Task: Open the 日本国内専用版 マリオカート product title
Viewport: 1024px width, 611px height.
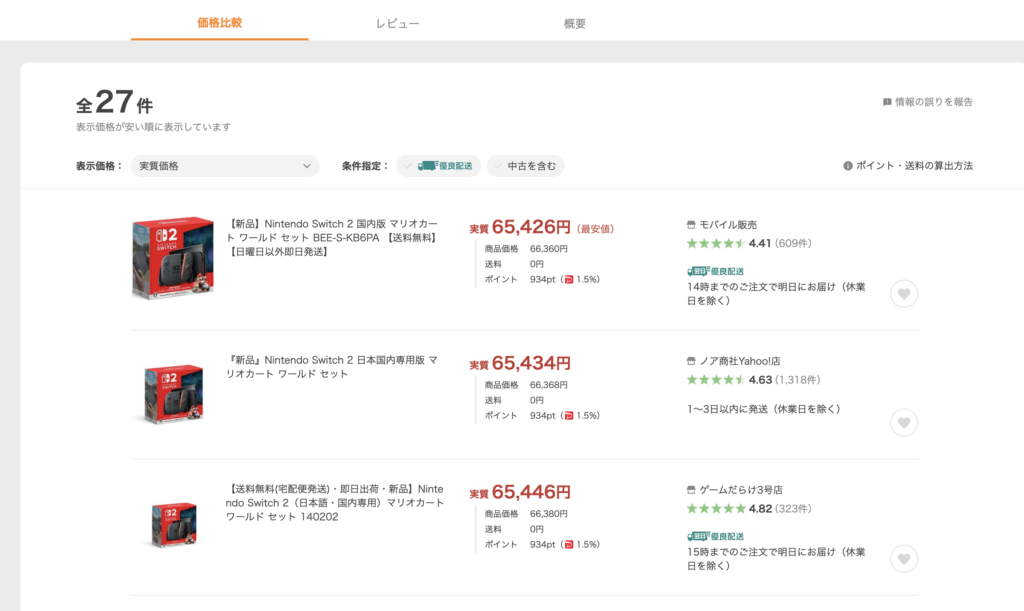Action: (332, 367)
